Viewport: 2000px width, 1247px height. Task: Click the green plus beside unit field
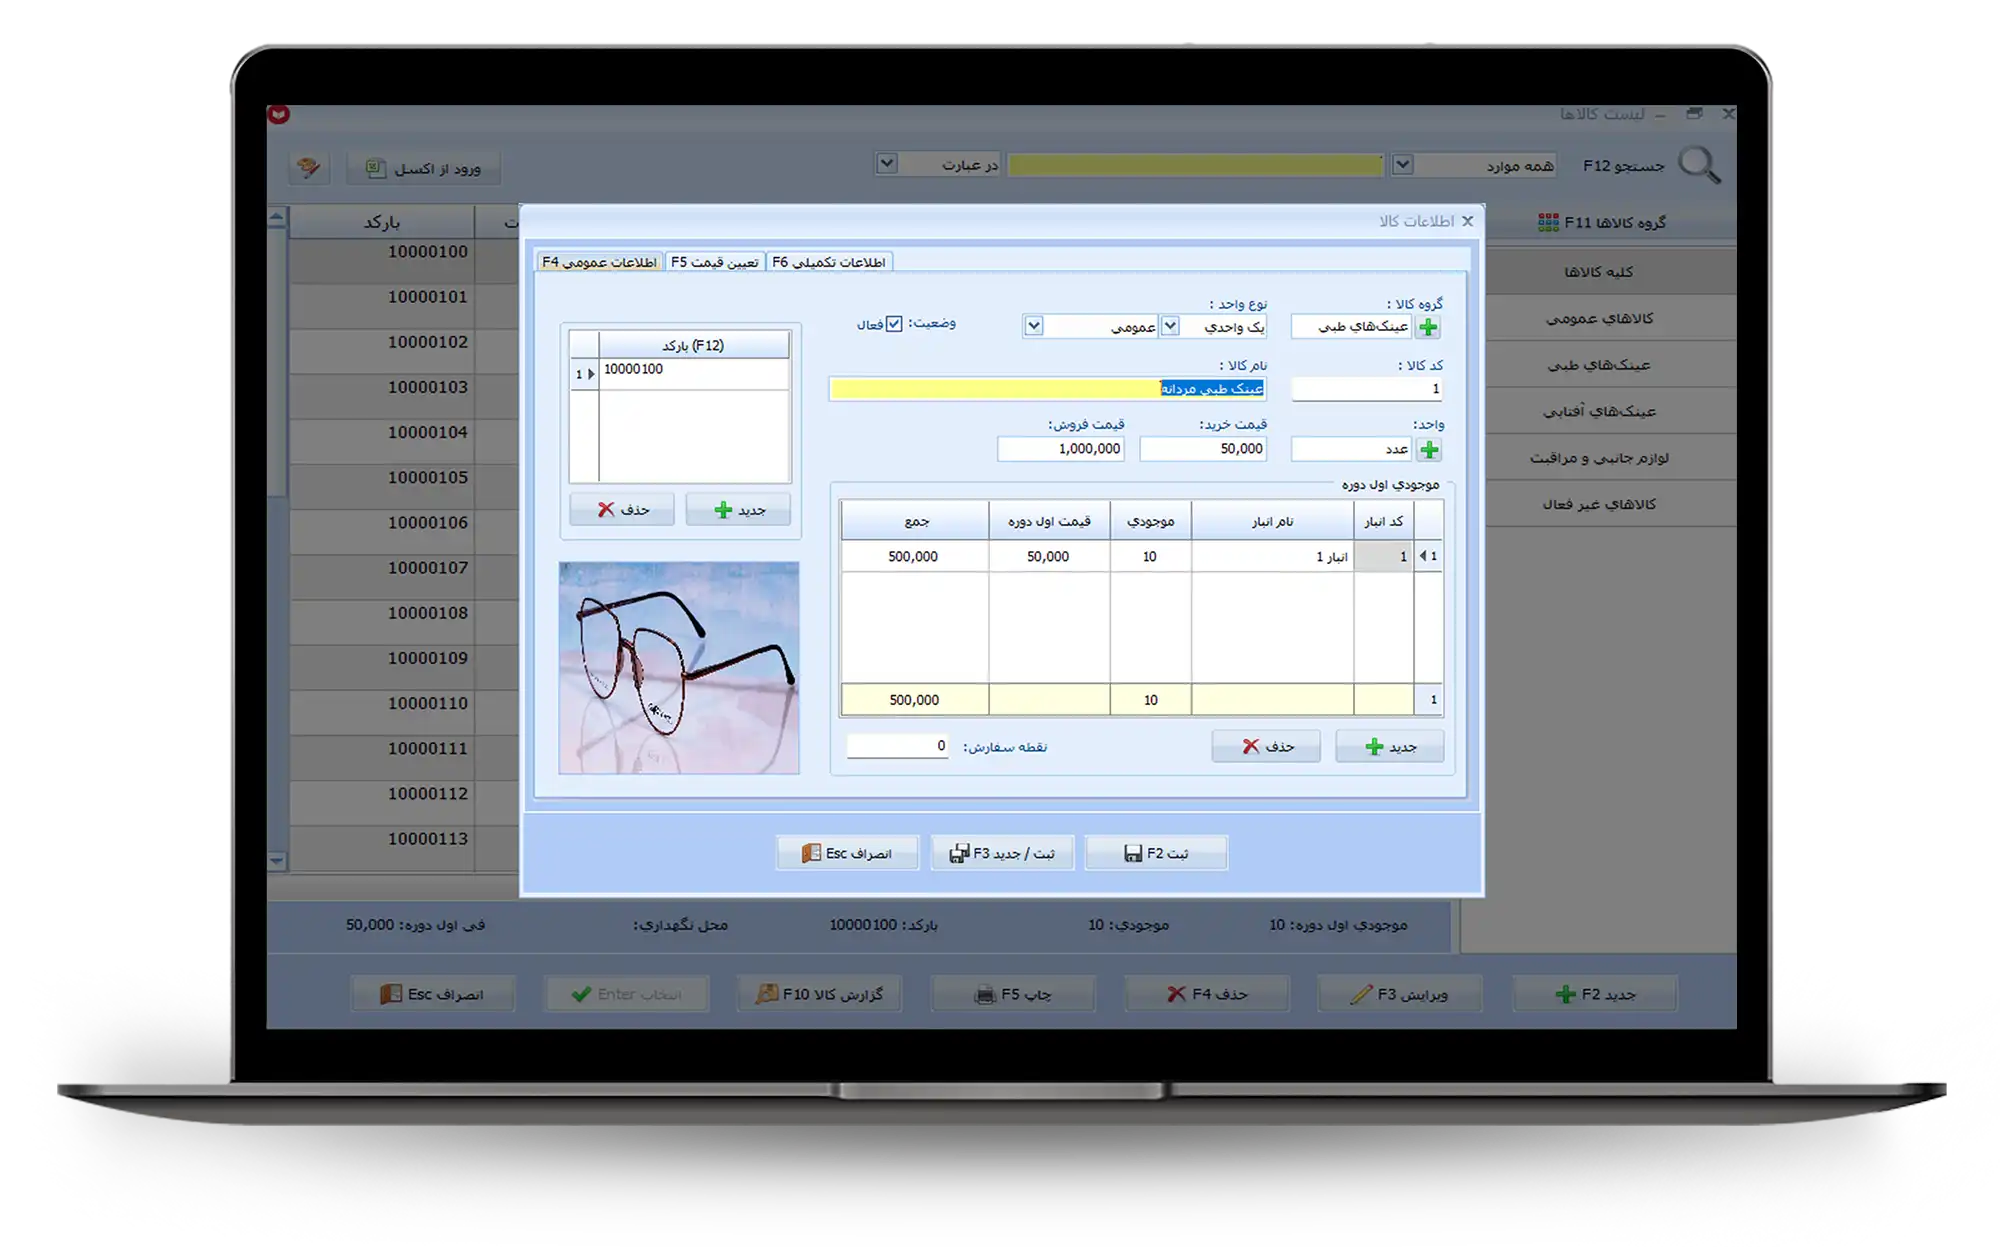[1429, 450]
